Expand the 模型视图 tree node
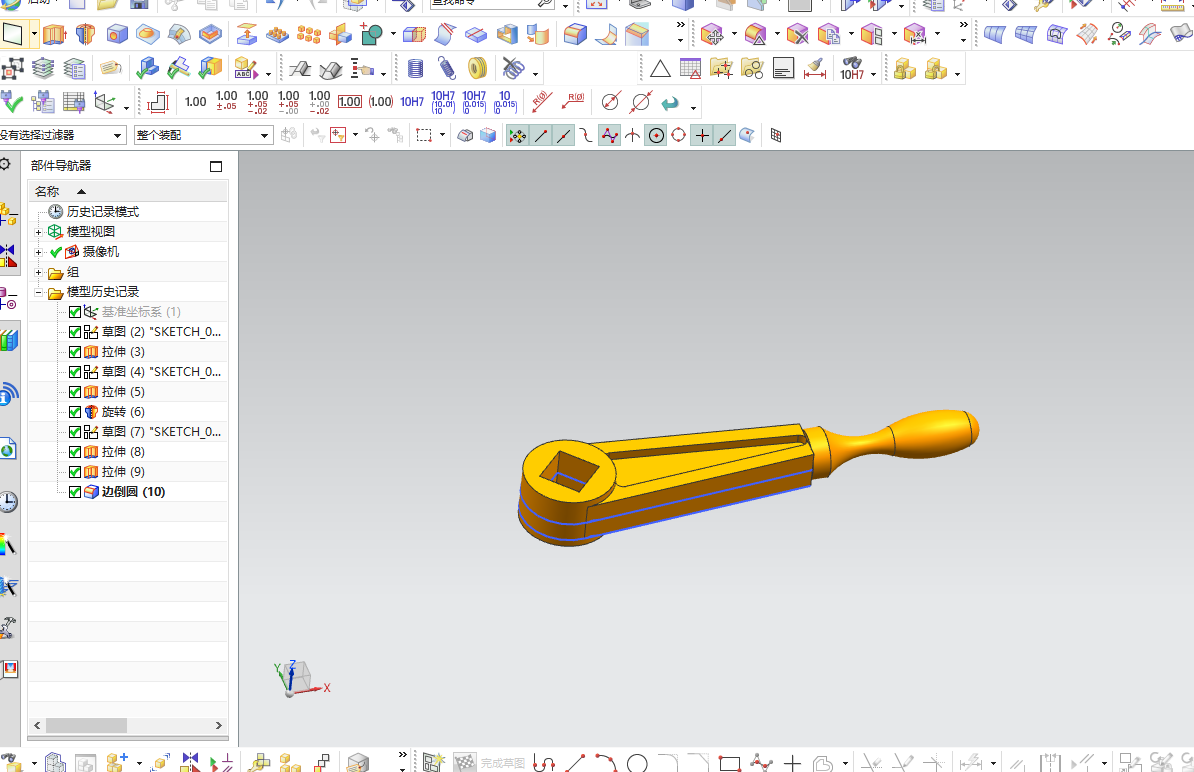Viewport: 1194px width, 772px height. coord(39,232)
